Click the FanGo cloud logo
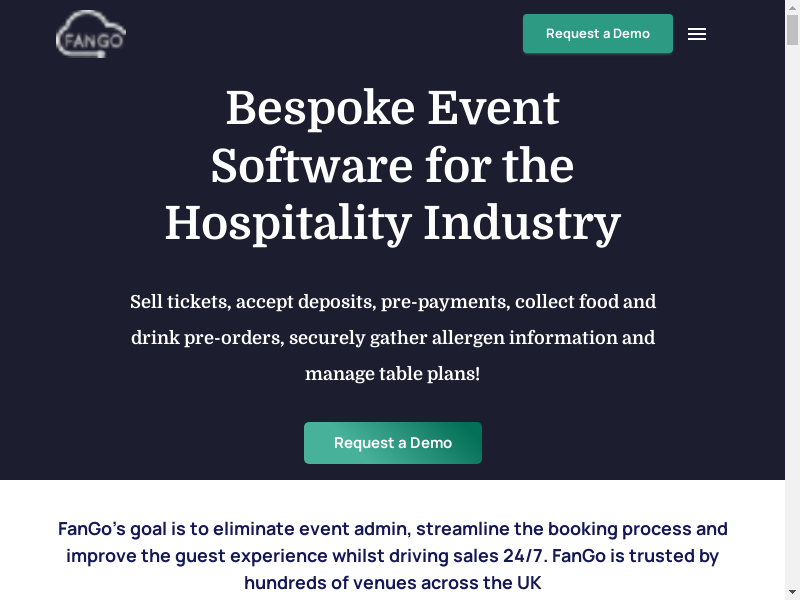Viewport: 800px width, 600px height. point(90,34)
